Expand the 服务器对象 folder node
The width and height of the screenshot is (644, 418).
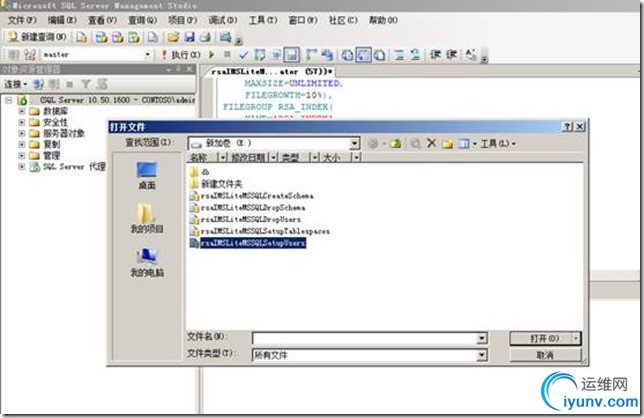(22, 133)
